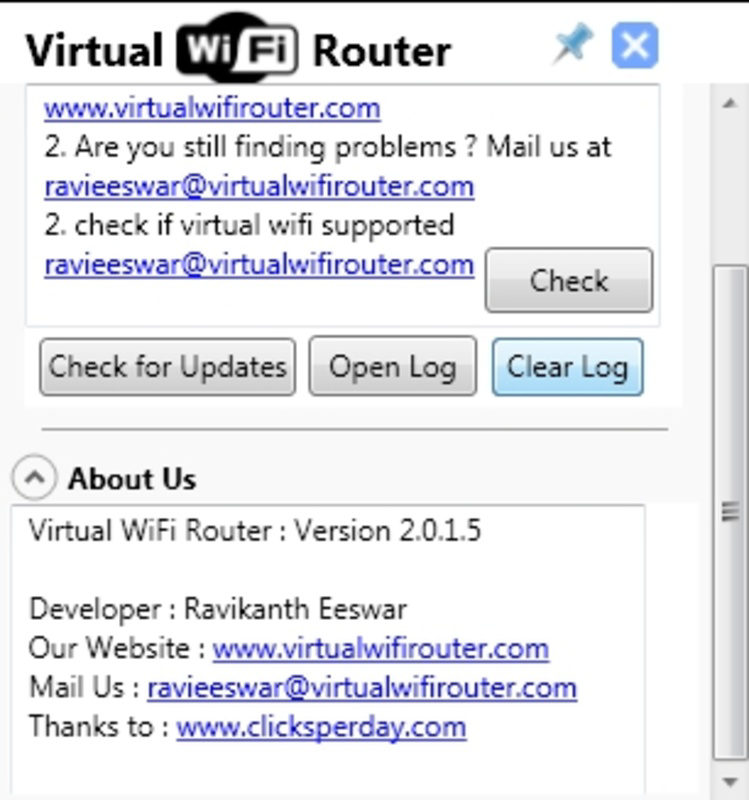
Task: Open the top www.virtualwifirouter.com help link
Action: click(212, 108)
